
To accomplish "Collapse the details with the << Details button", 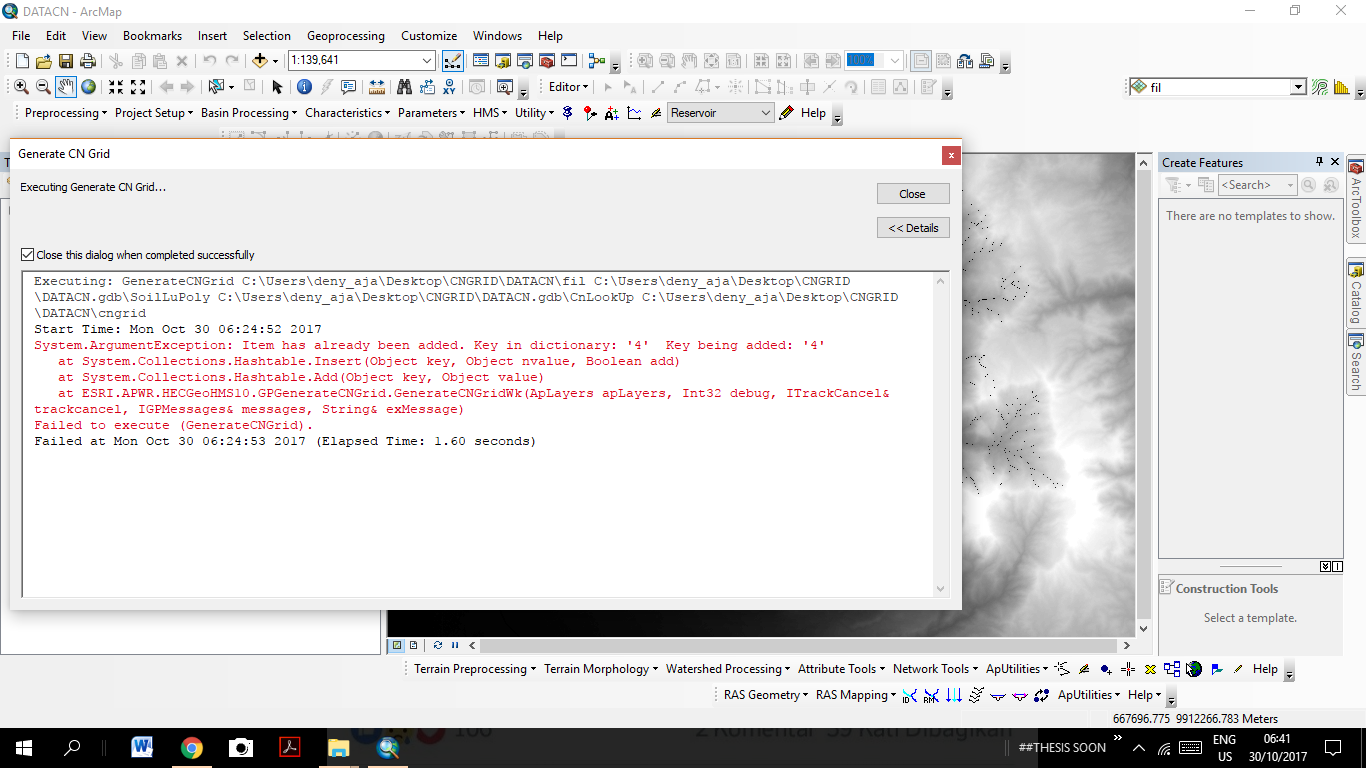I will (913, 228).
